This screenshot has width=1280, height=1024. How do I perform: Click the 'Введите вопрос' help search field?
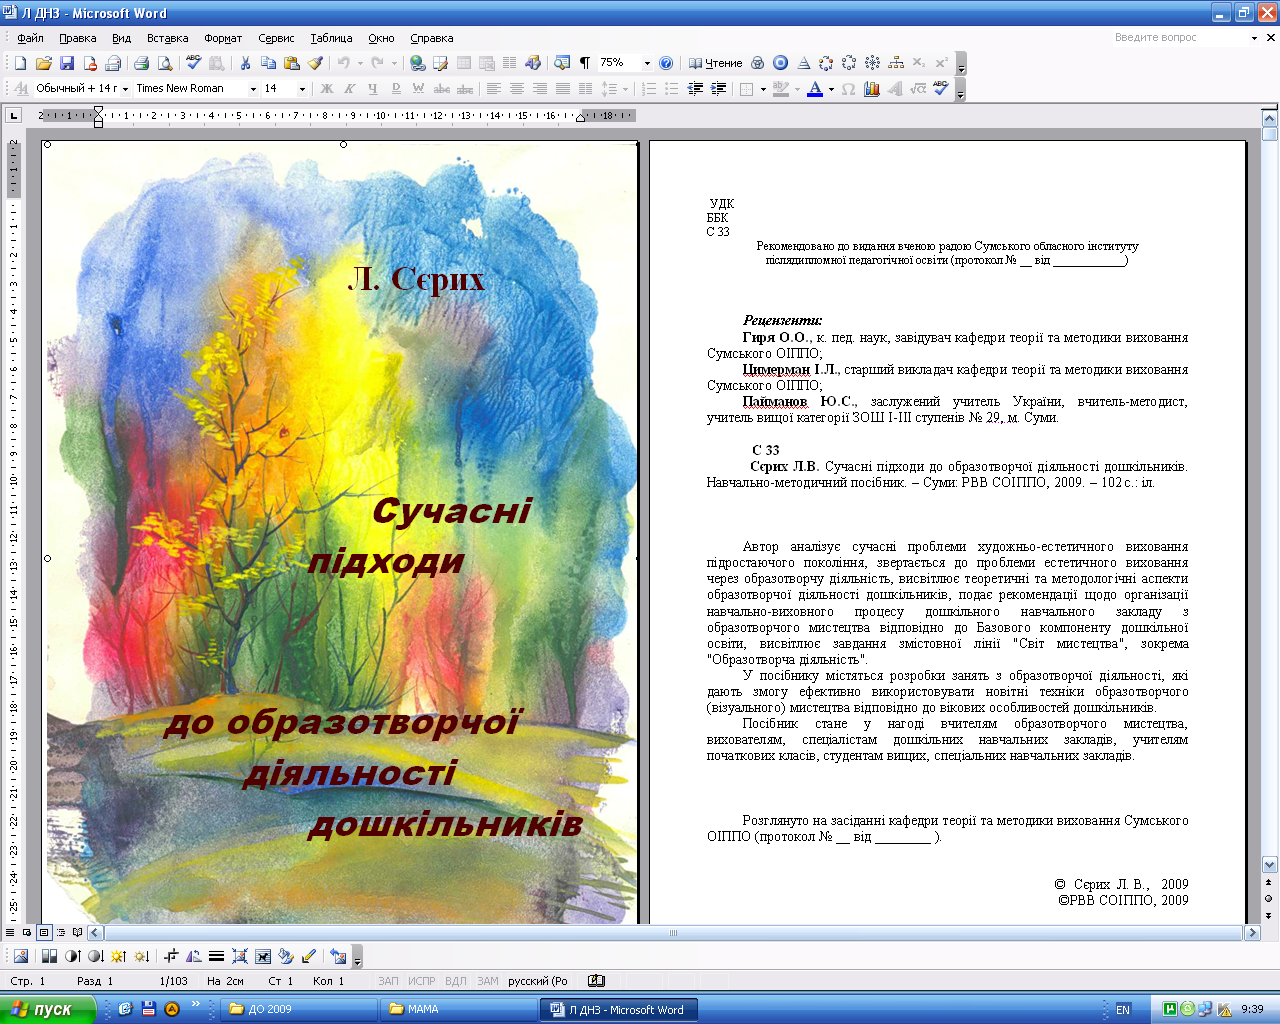click(1180, 37)
